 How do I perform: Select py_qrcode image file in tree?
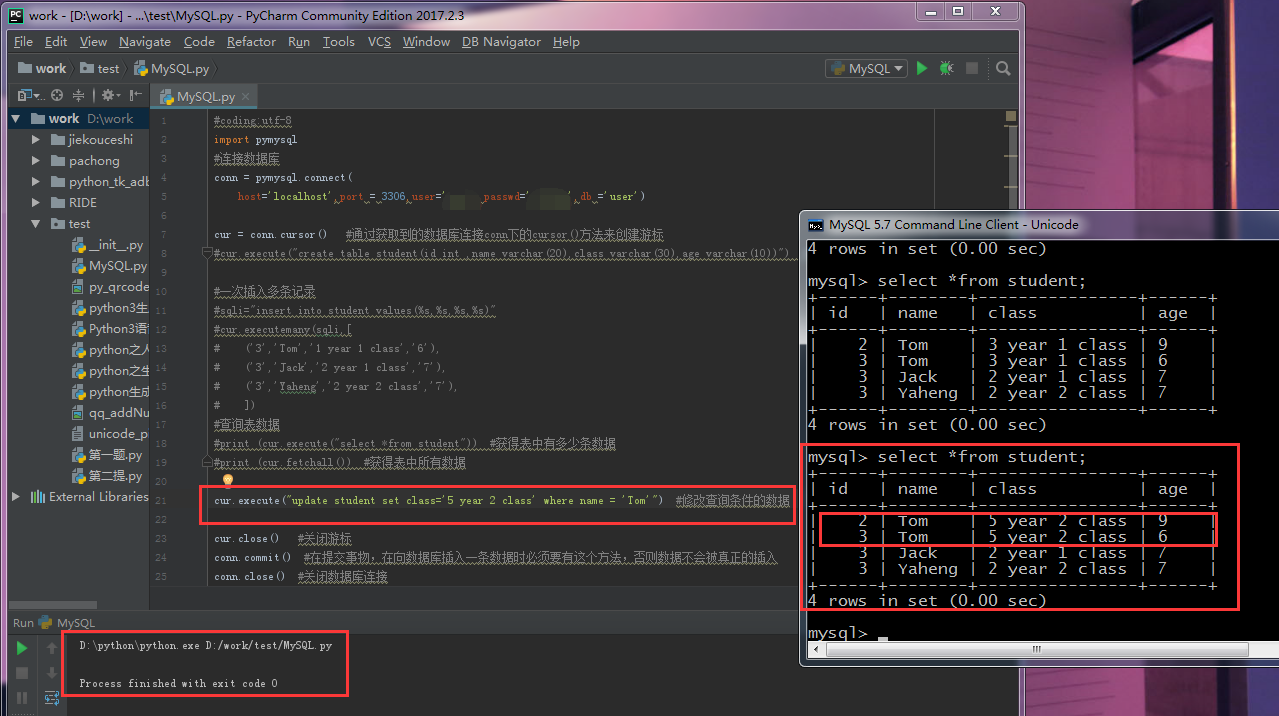point(110,287)
